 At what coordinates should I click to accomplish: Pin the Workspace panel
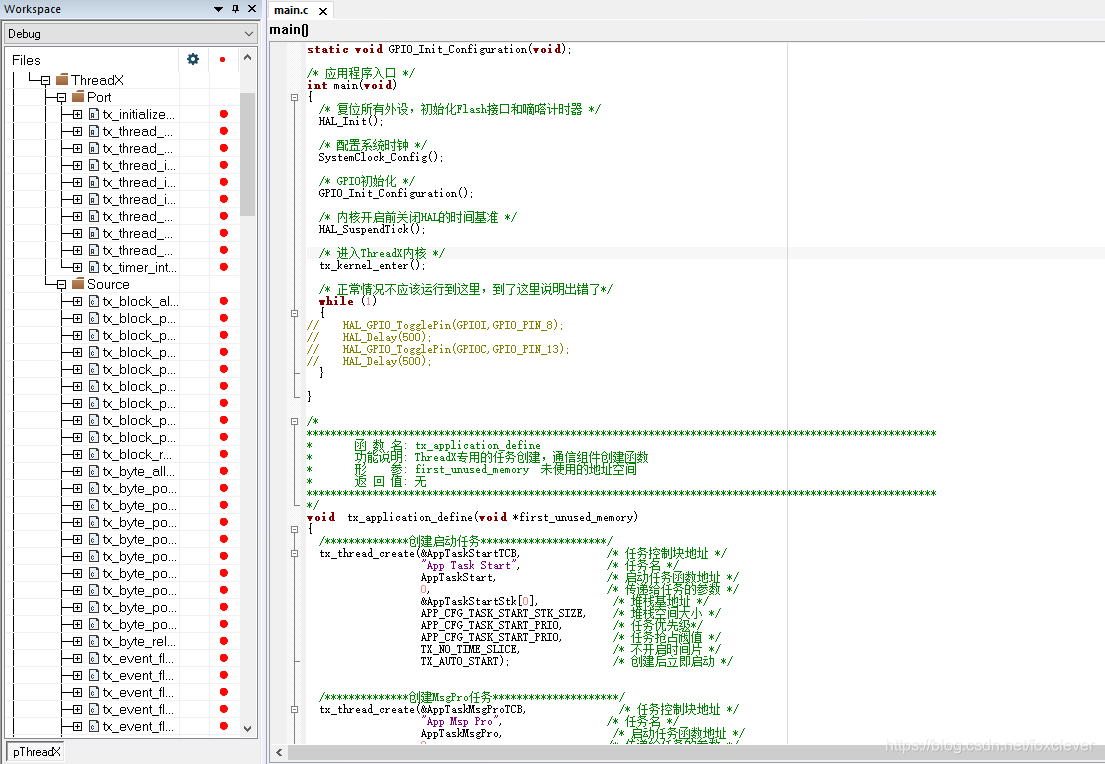point(235,9)
